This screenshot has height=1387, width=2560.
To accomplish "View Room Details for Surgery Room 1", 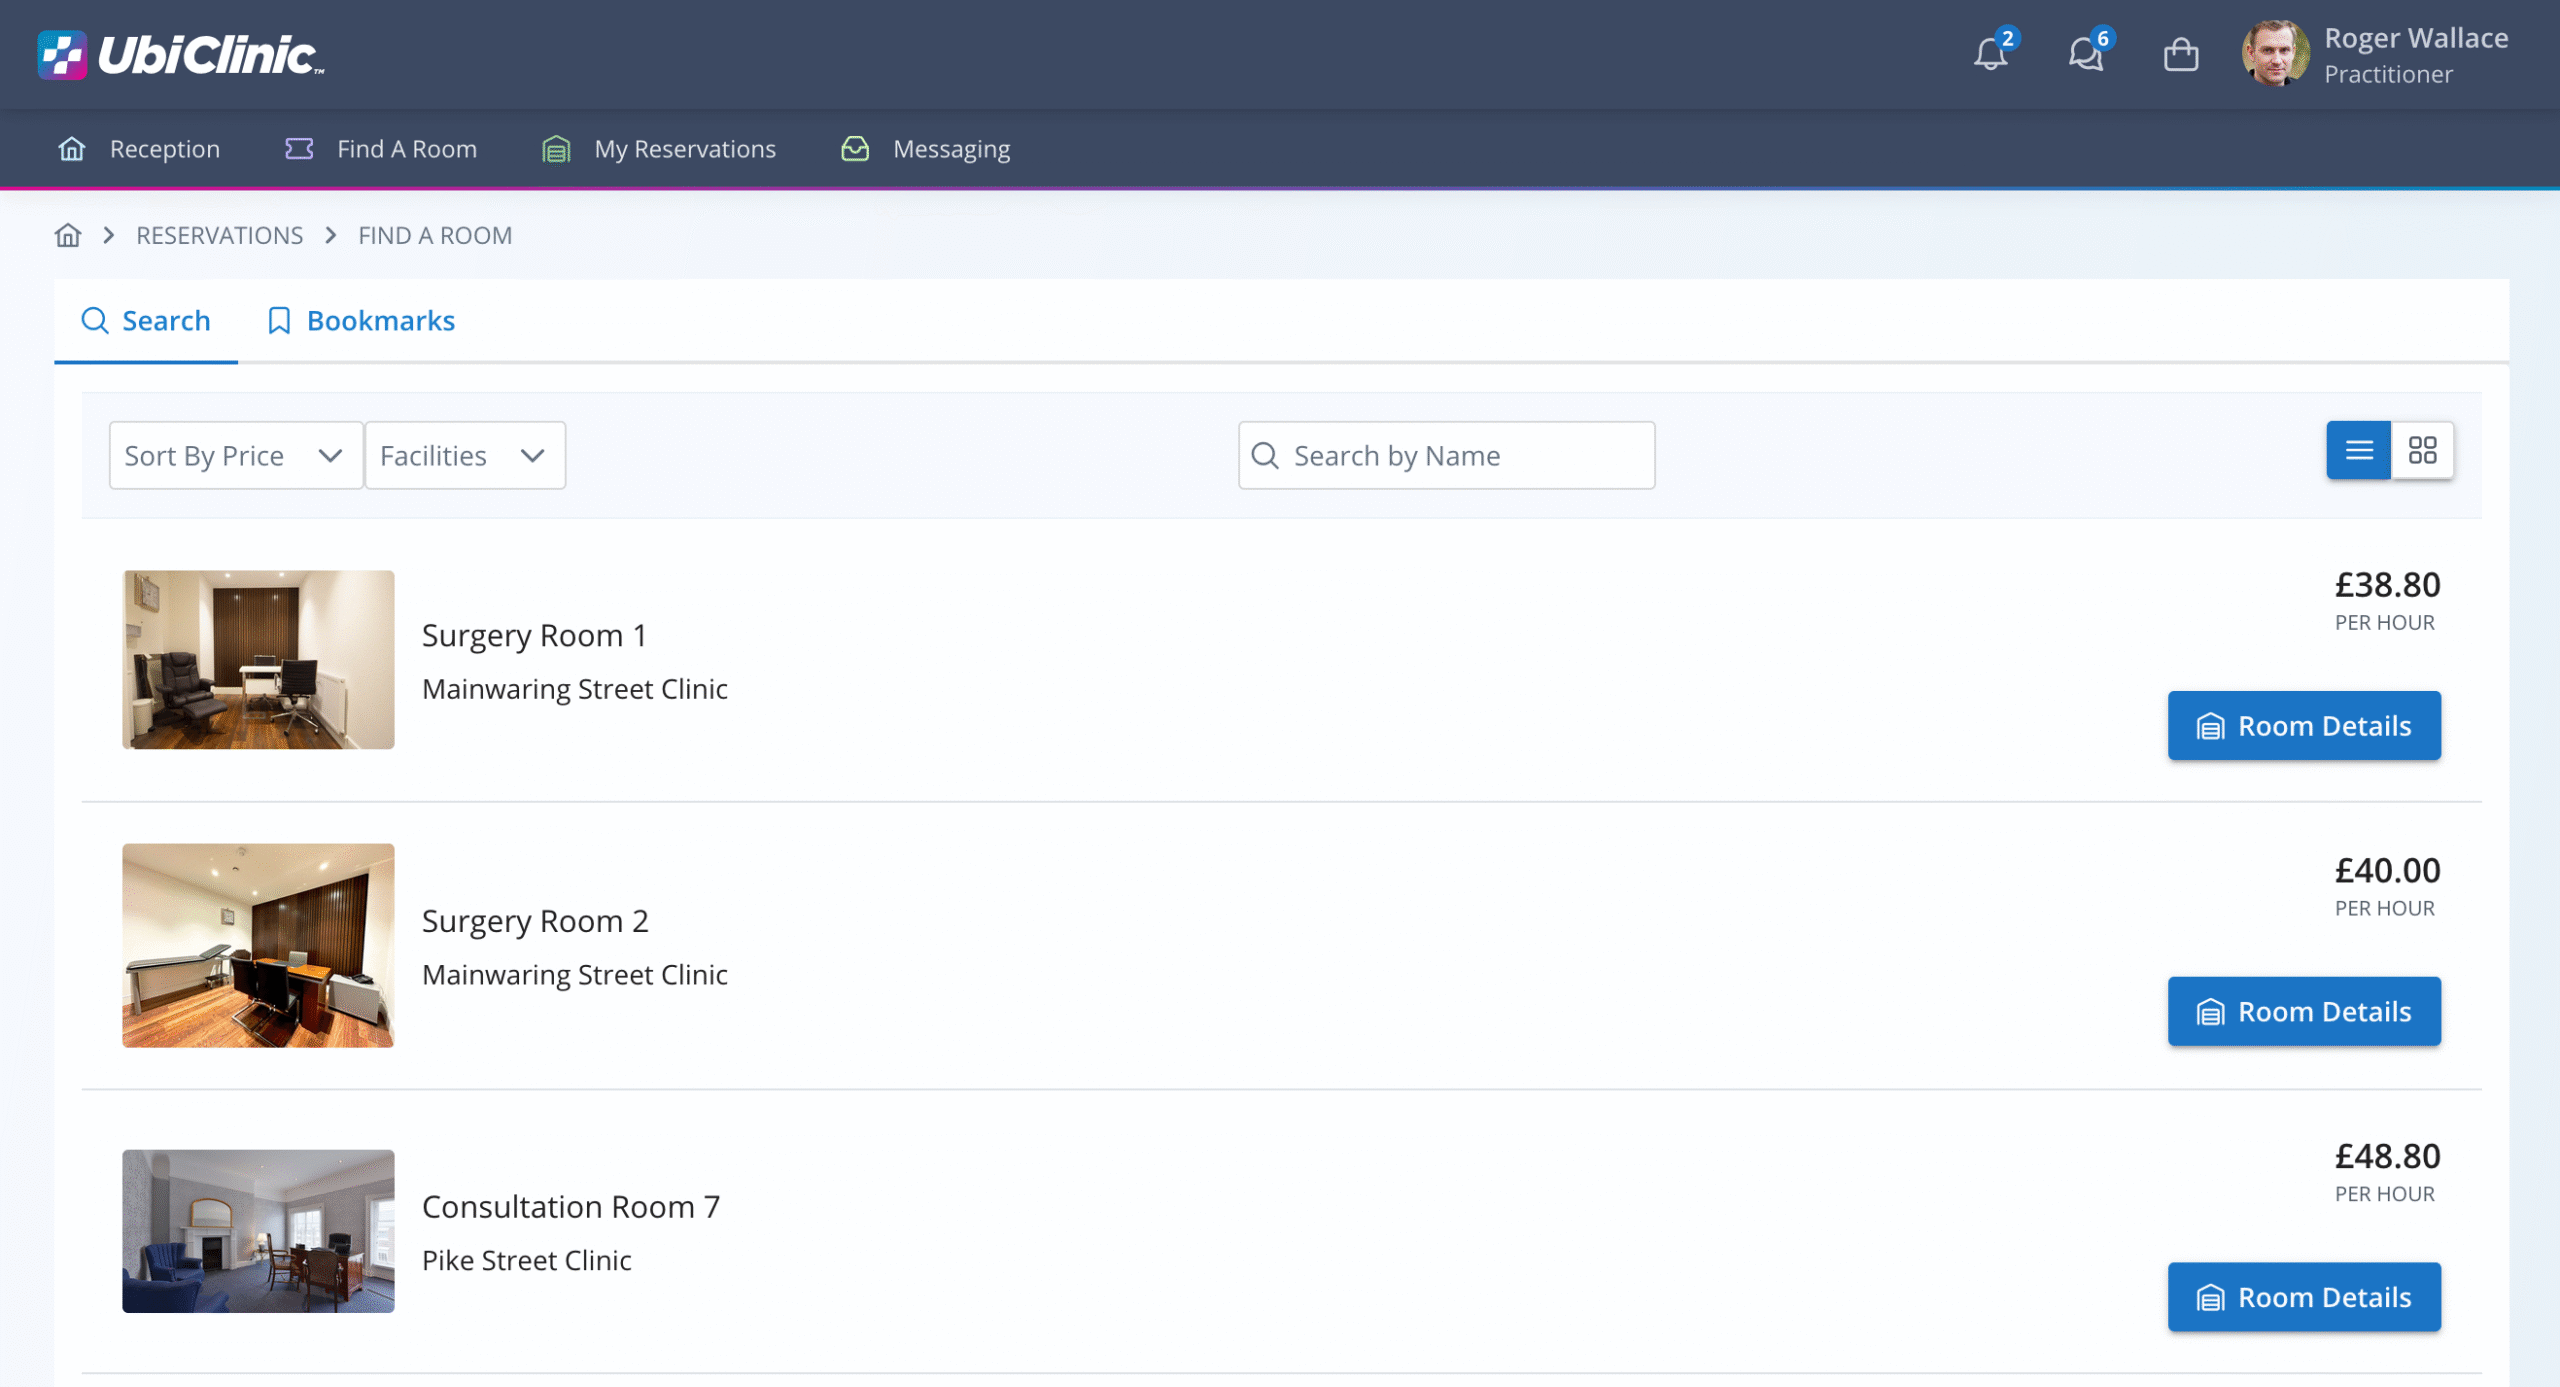I will point(2304,726).
